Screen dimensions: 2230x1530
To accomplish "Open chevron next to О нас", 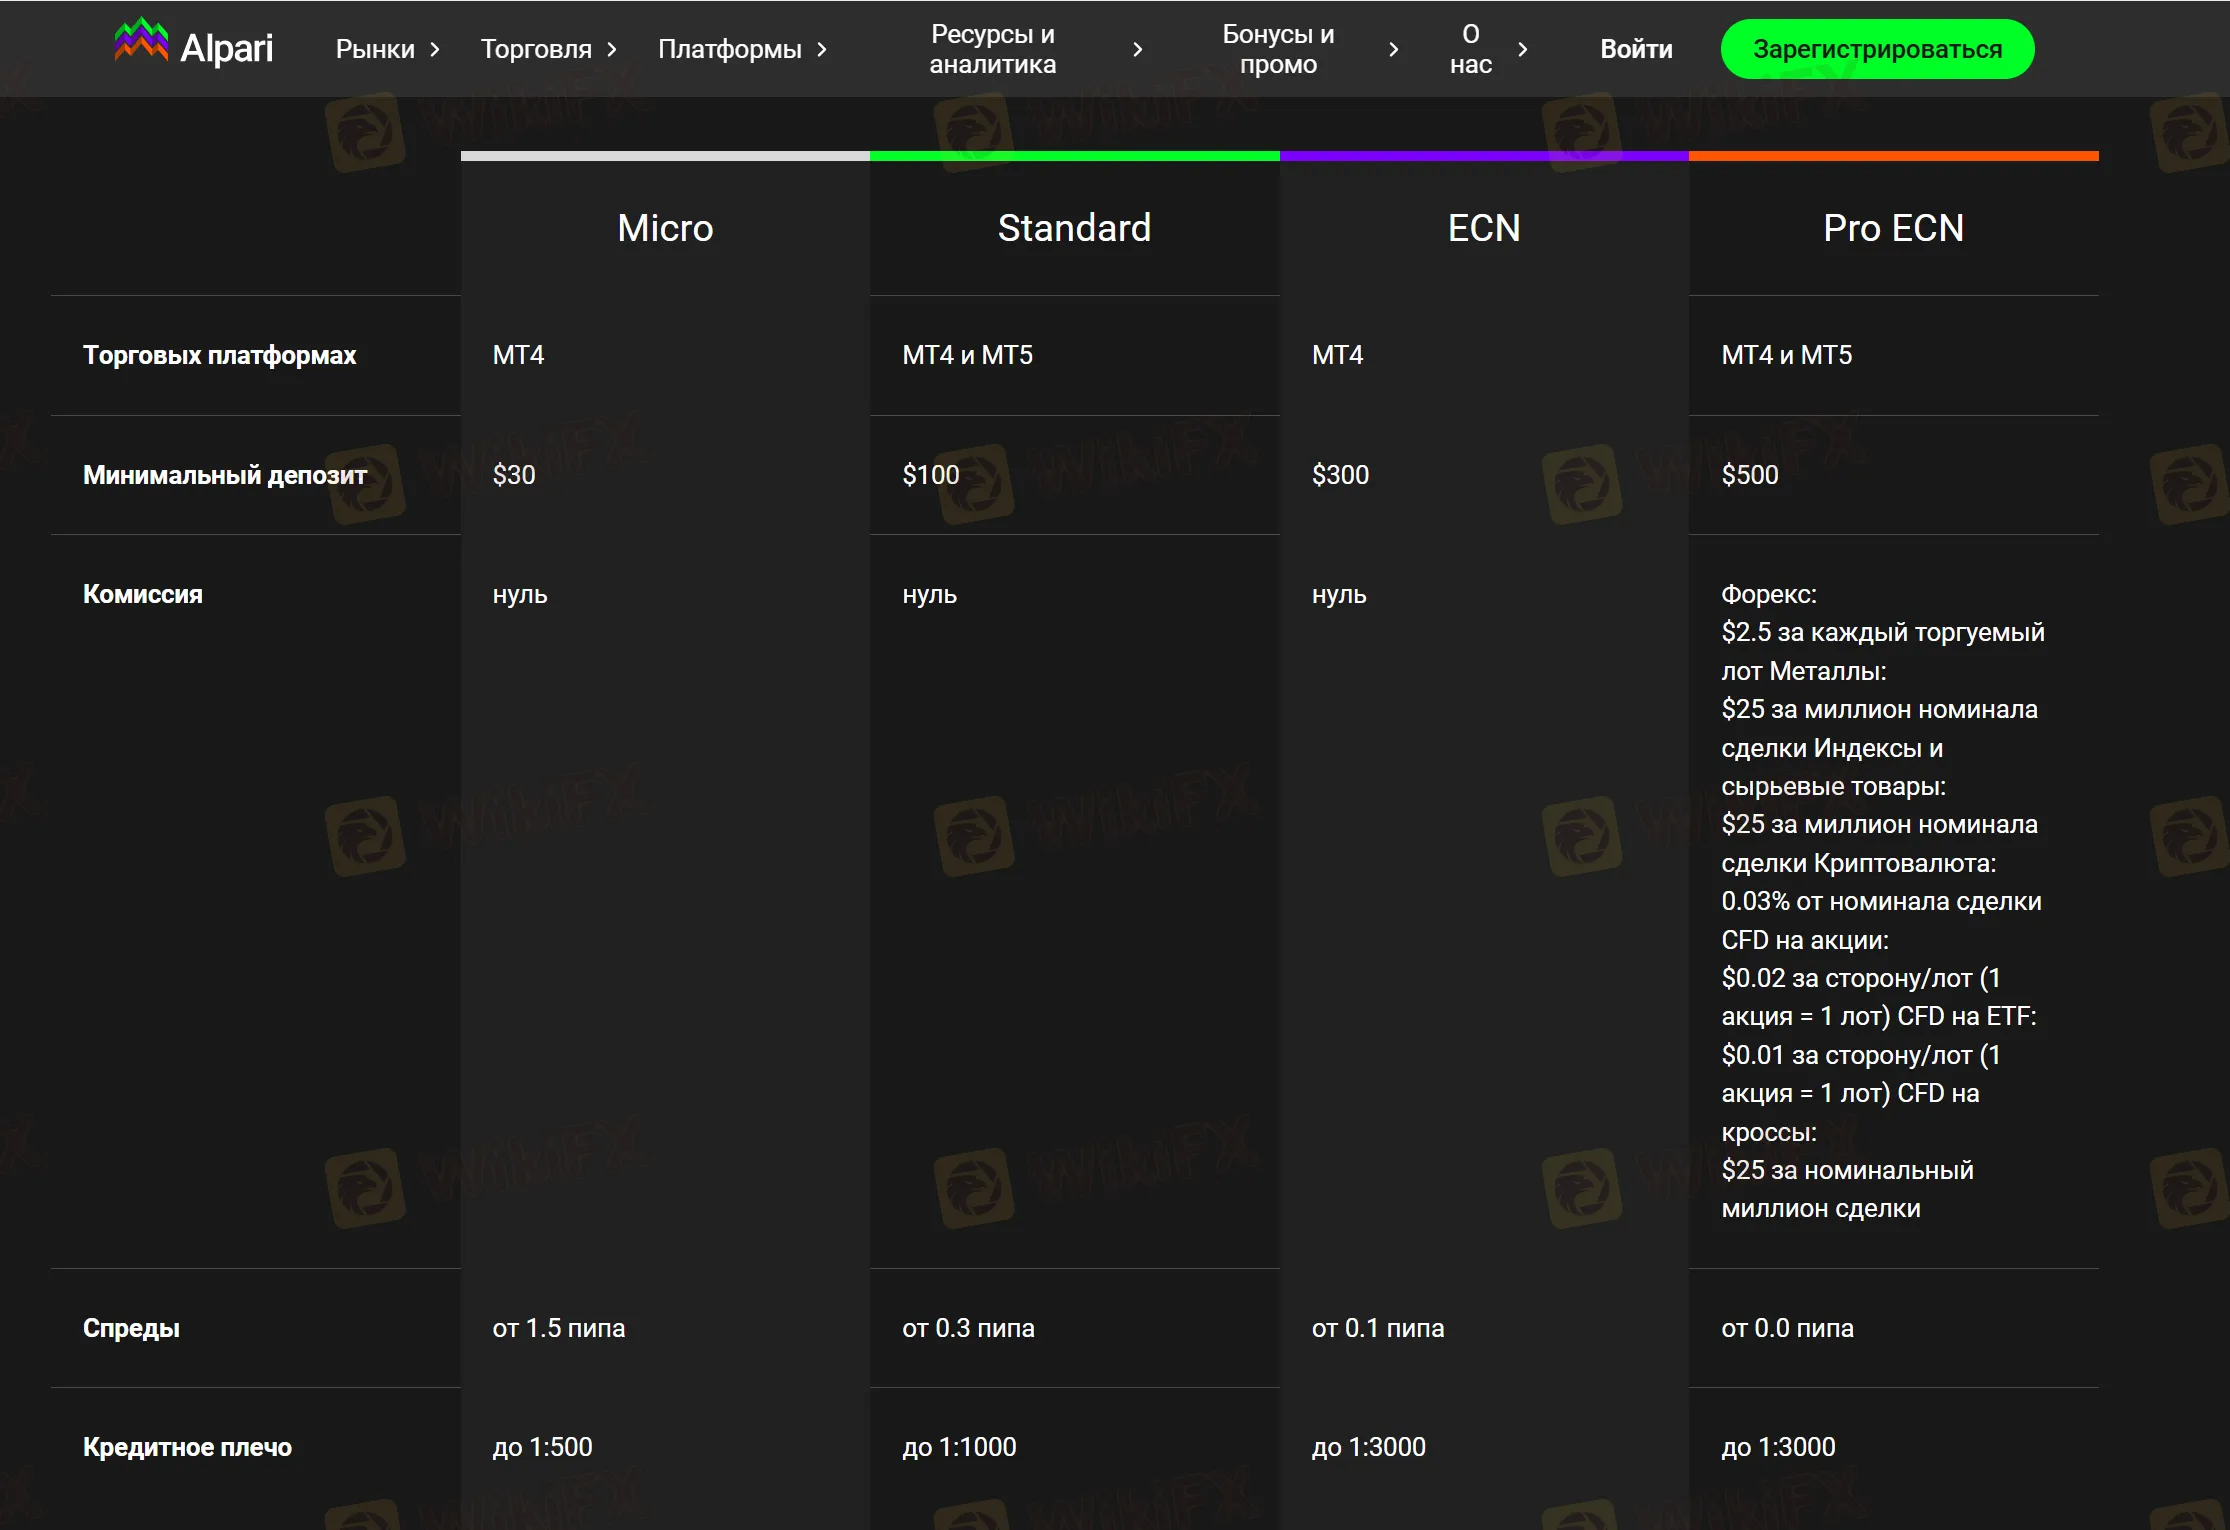I will [x=1522, y=49].
